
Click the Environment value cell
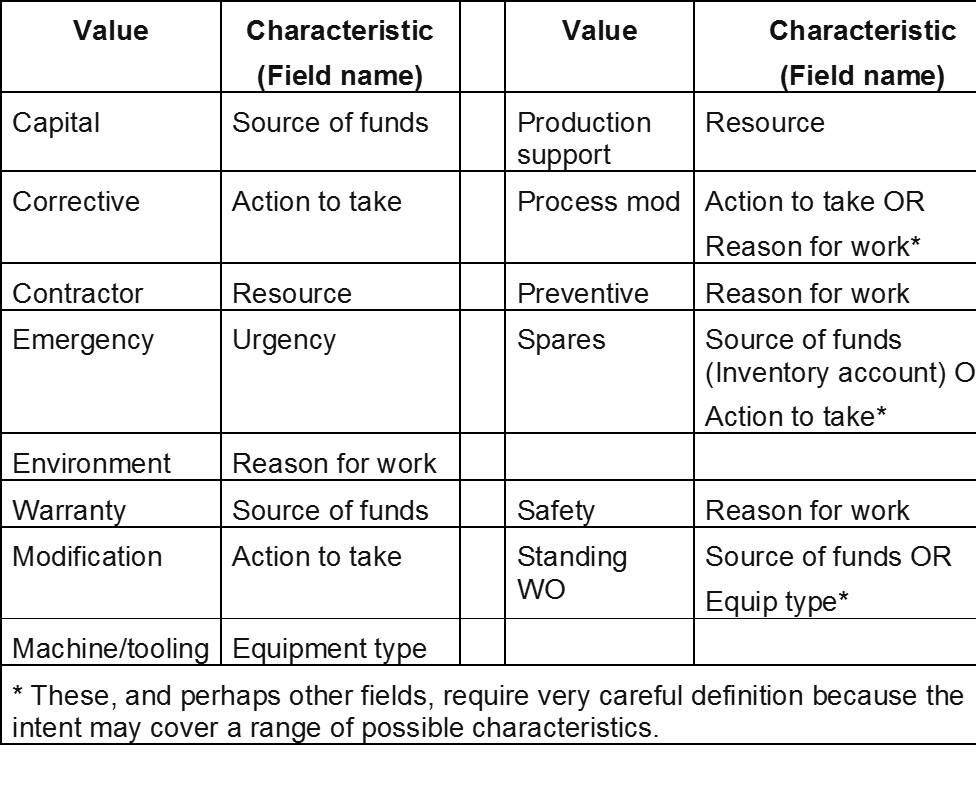tap(111, 456)
